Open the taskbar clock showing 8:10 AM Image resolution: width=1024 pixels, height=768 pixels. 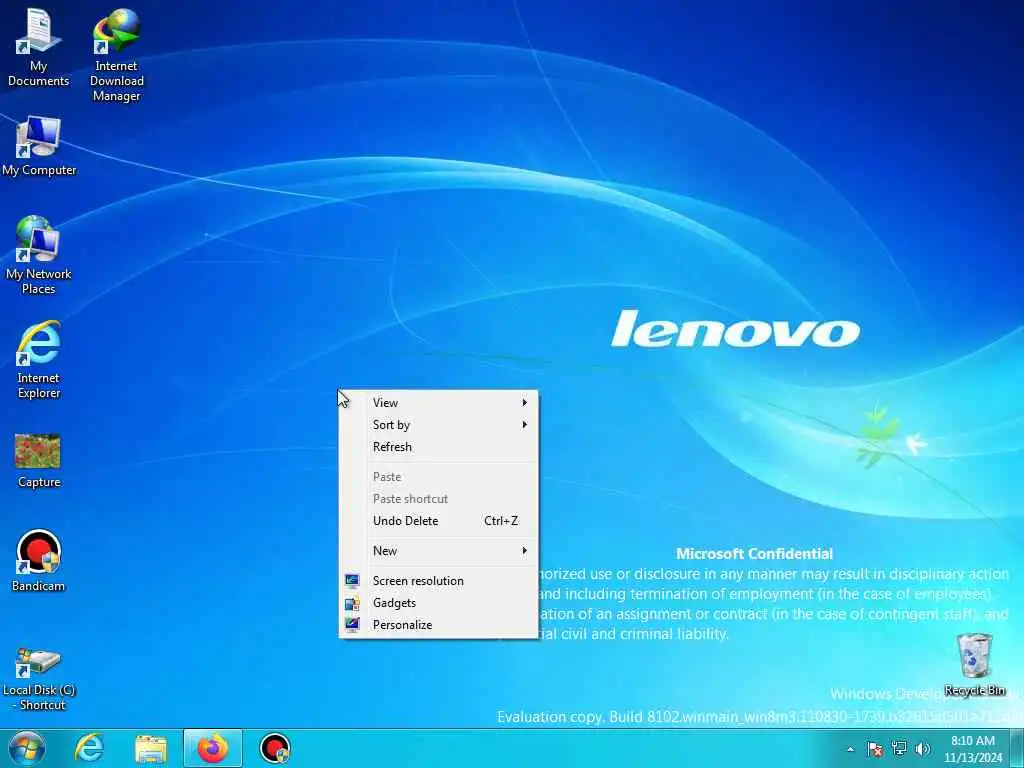click(972, 749)
